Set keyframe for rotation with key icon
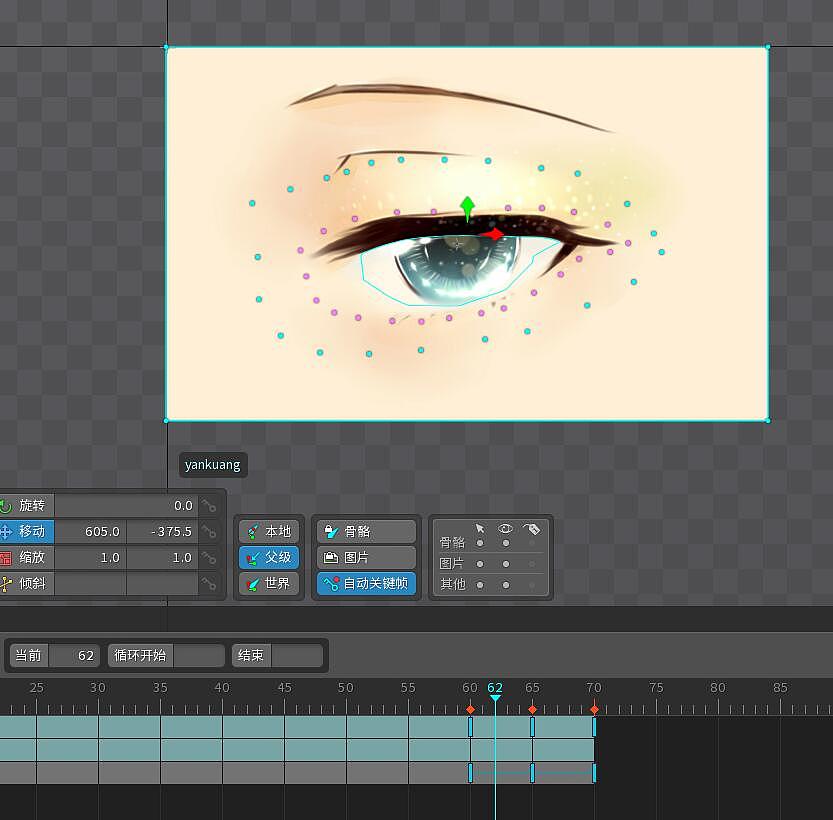The image size is (833, 820). pos(209,506)
